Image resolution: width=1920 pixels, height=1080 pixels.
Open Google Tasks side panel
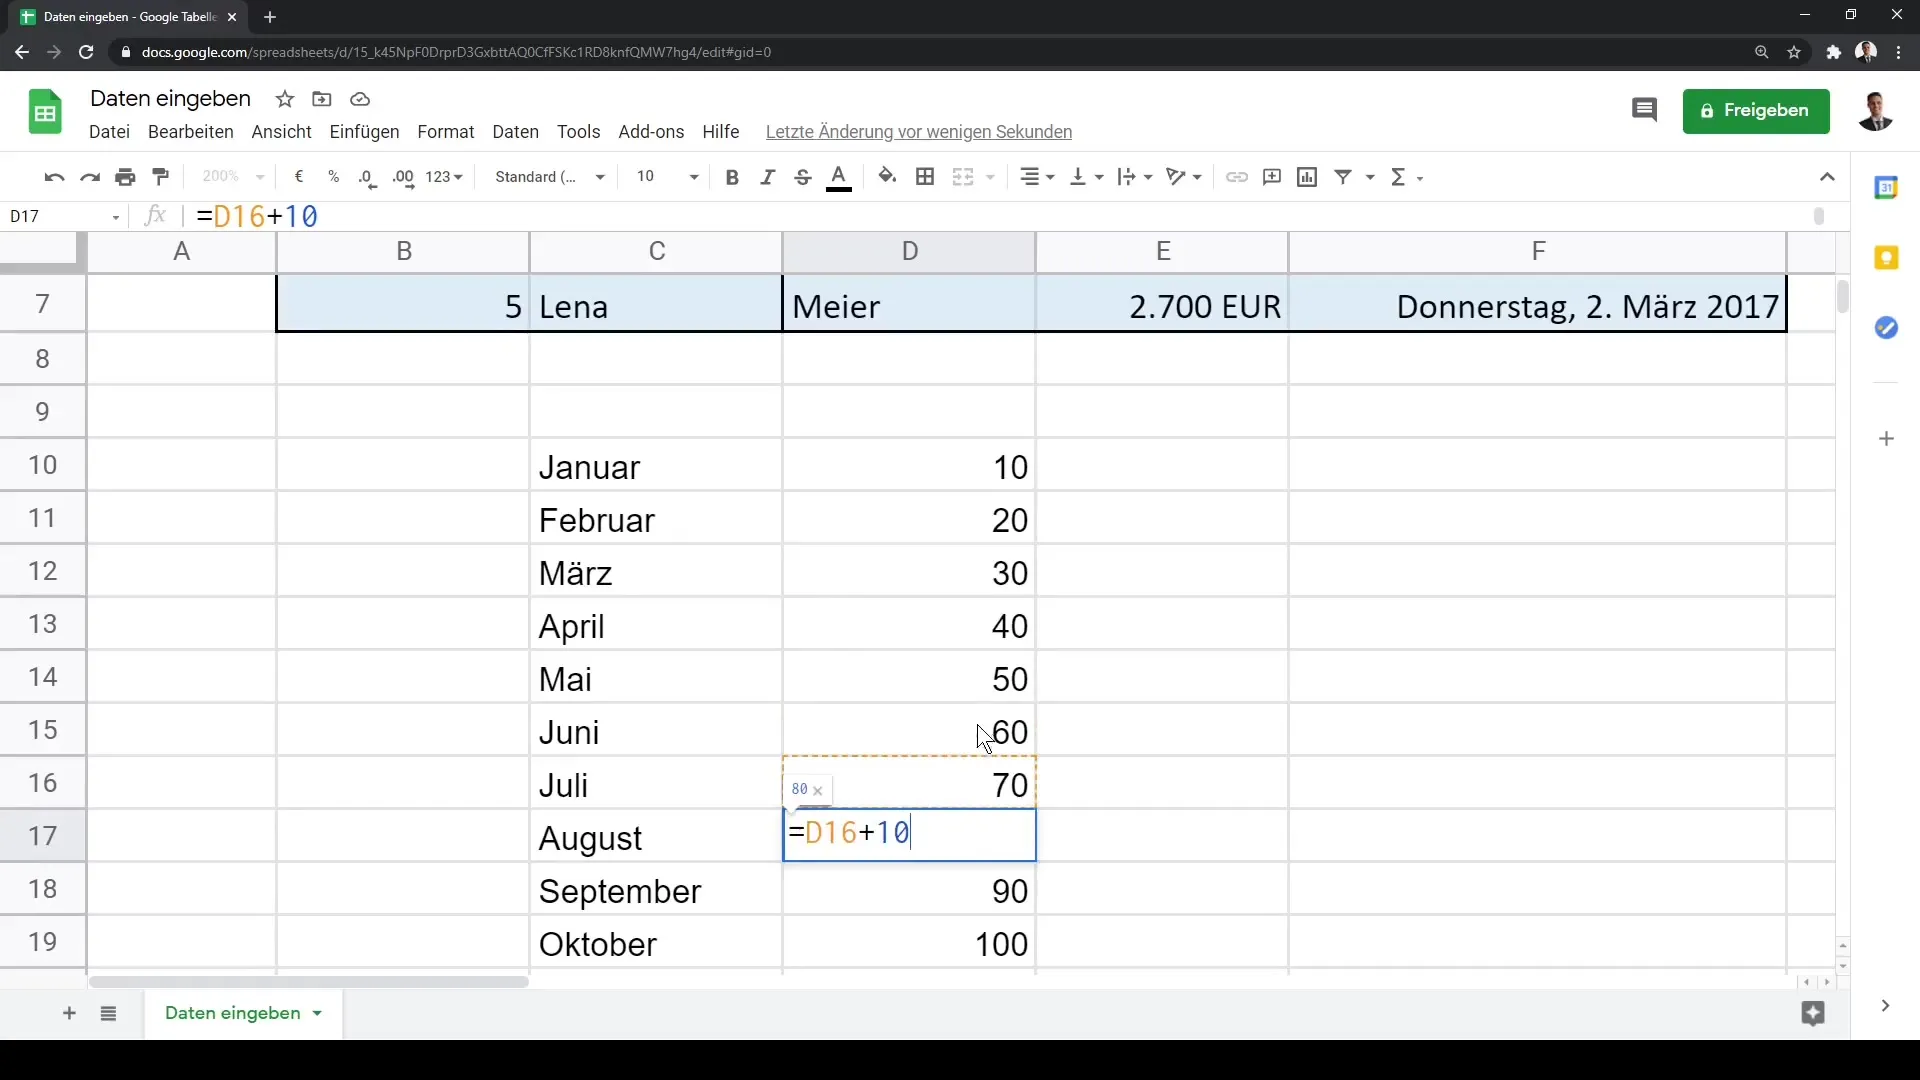click(1886, 328)
